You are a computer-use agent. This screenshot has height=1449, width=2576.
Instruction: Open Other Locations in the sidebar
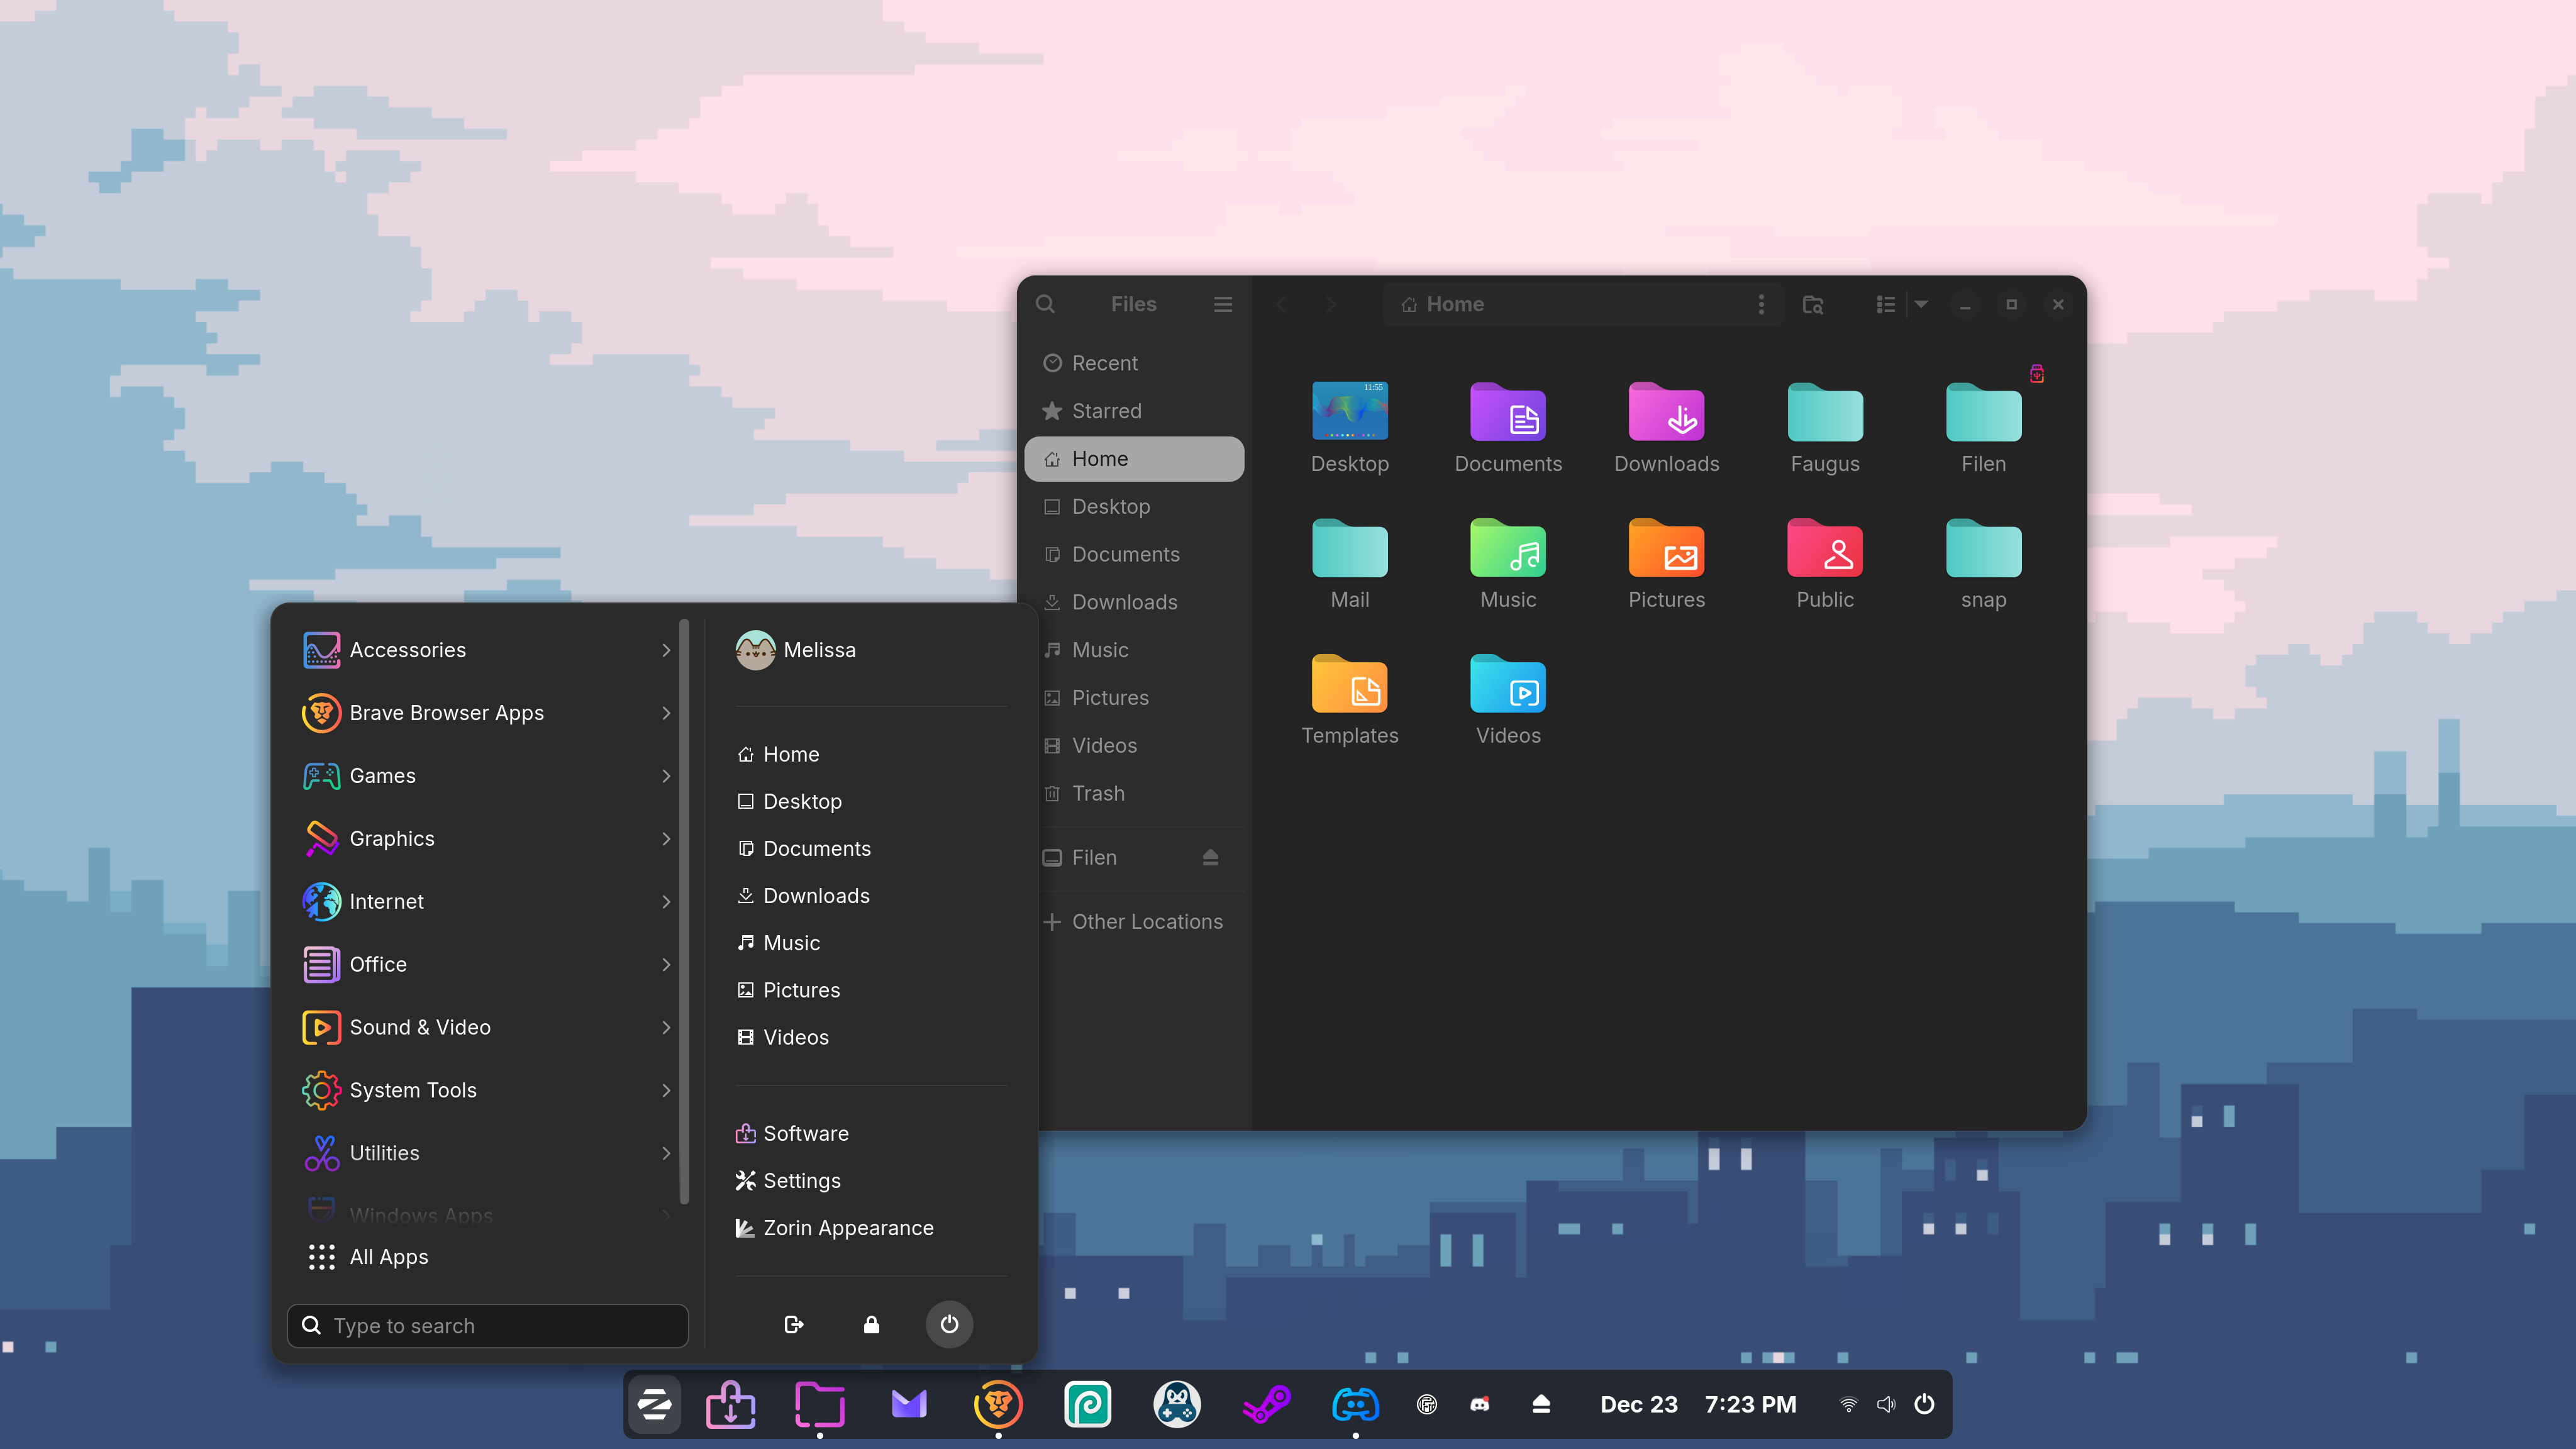(1146, 921)
